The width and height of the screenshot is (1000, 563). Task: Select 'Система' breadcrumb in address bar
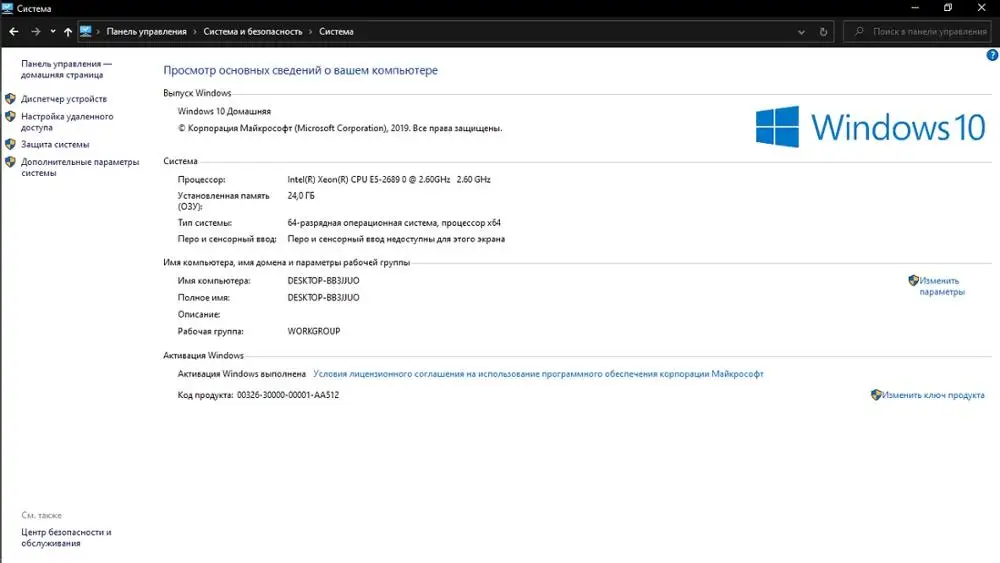(x=336, y=31)
